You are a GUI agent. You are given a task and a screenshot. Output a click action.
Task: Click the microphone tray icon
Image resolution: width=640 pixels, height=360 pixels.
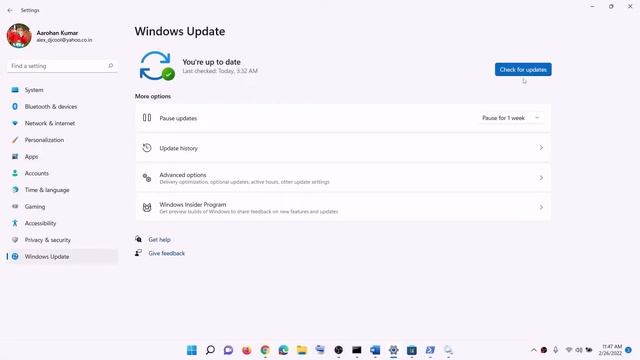point(556,350)
